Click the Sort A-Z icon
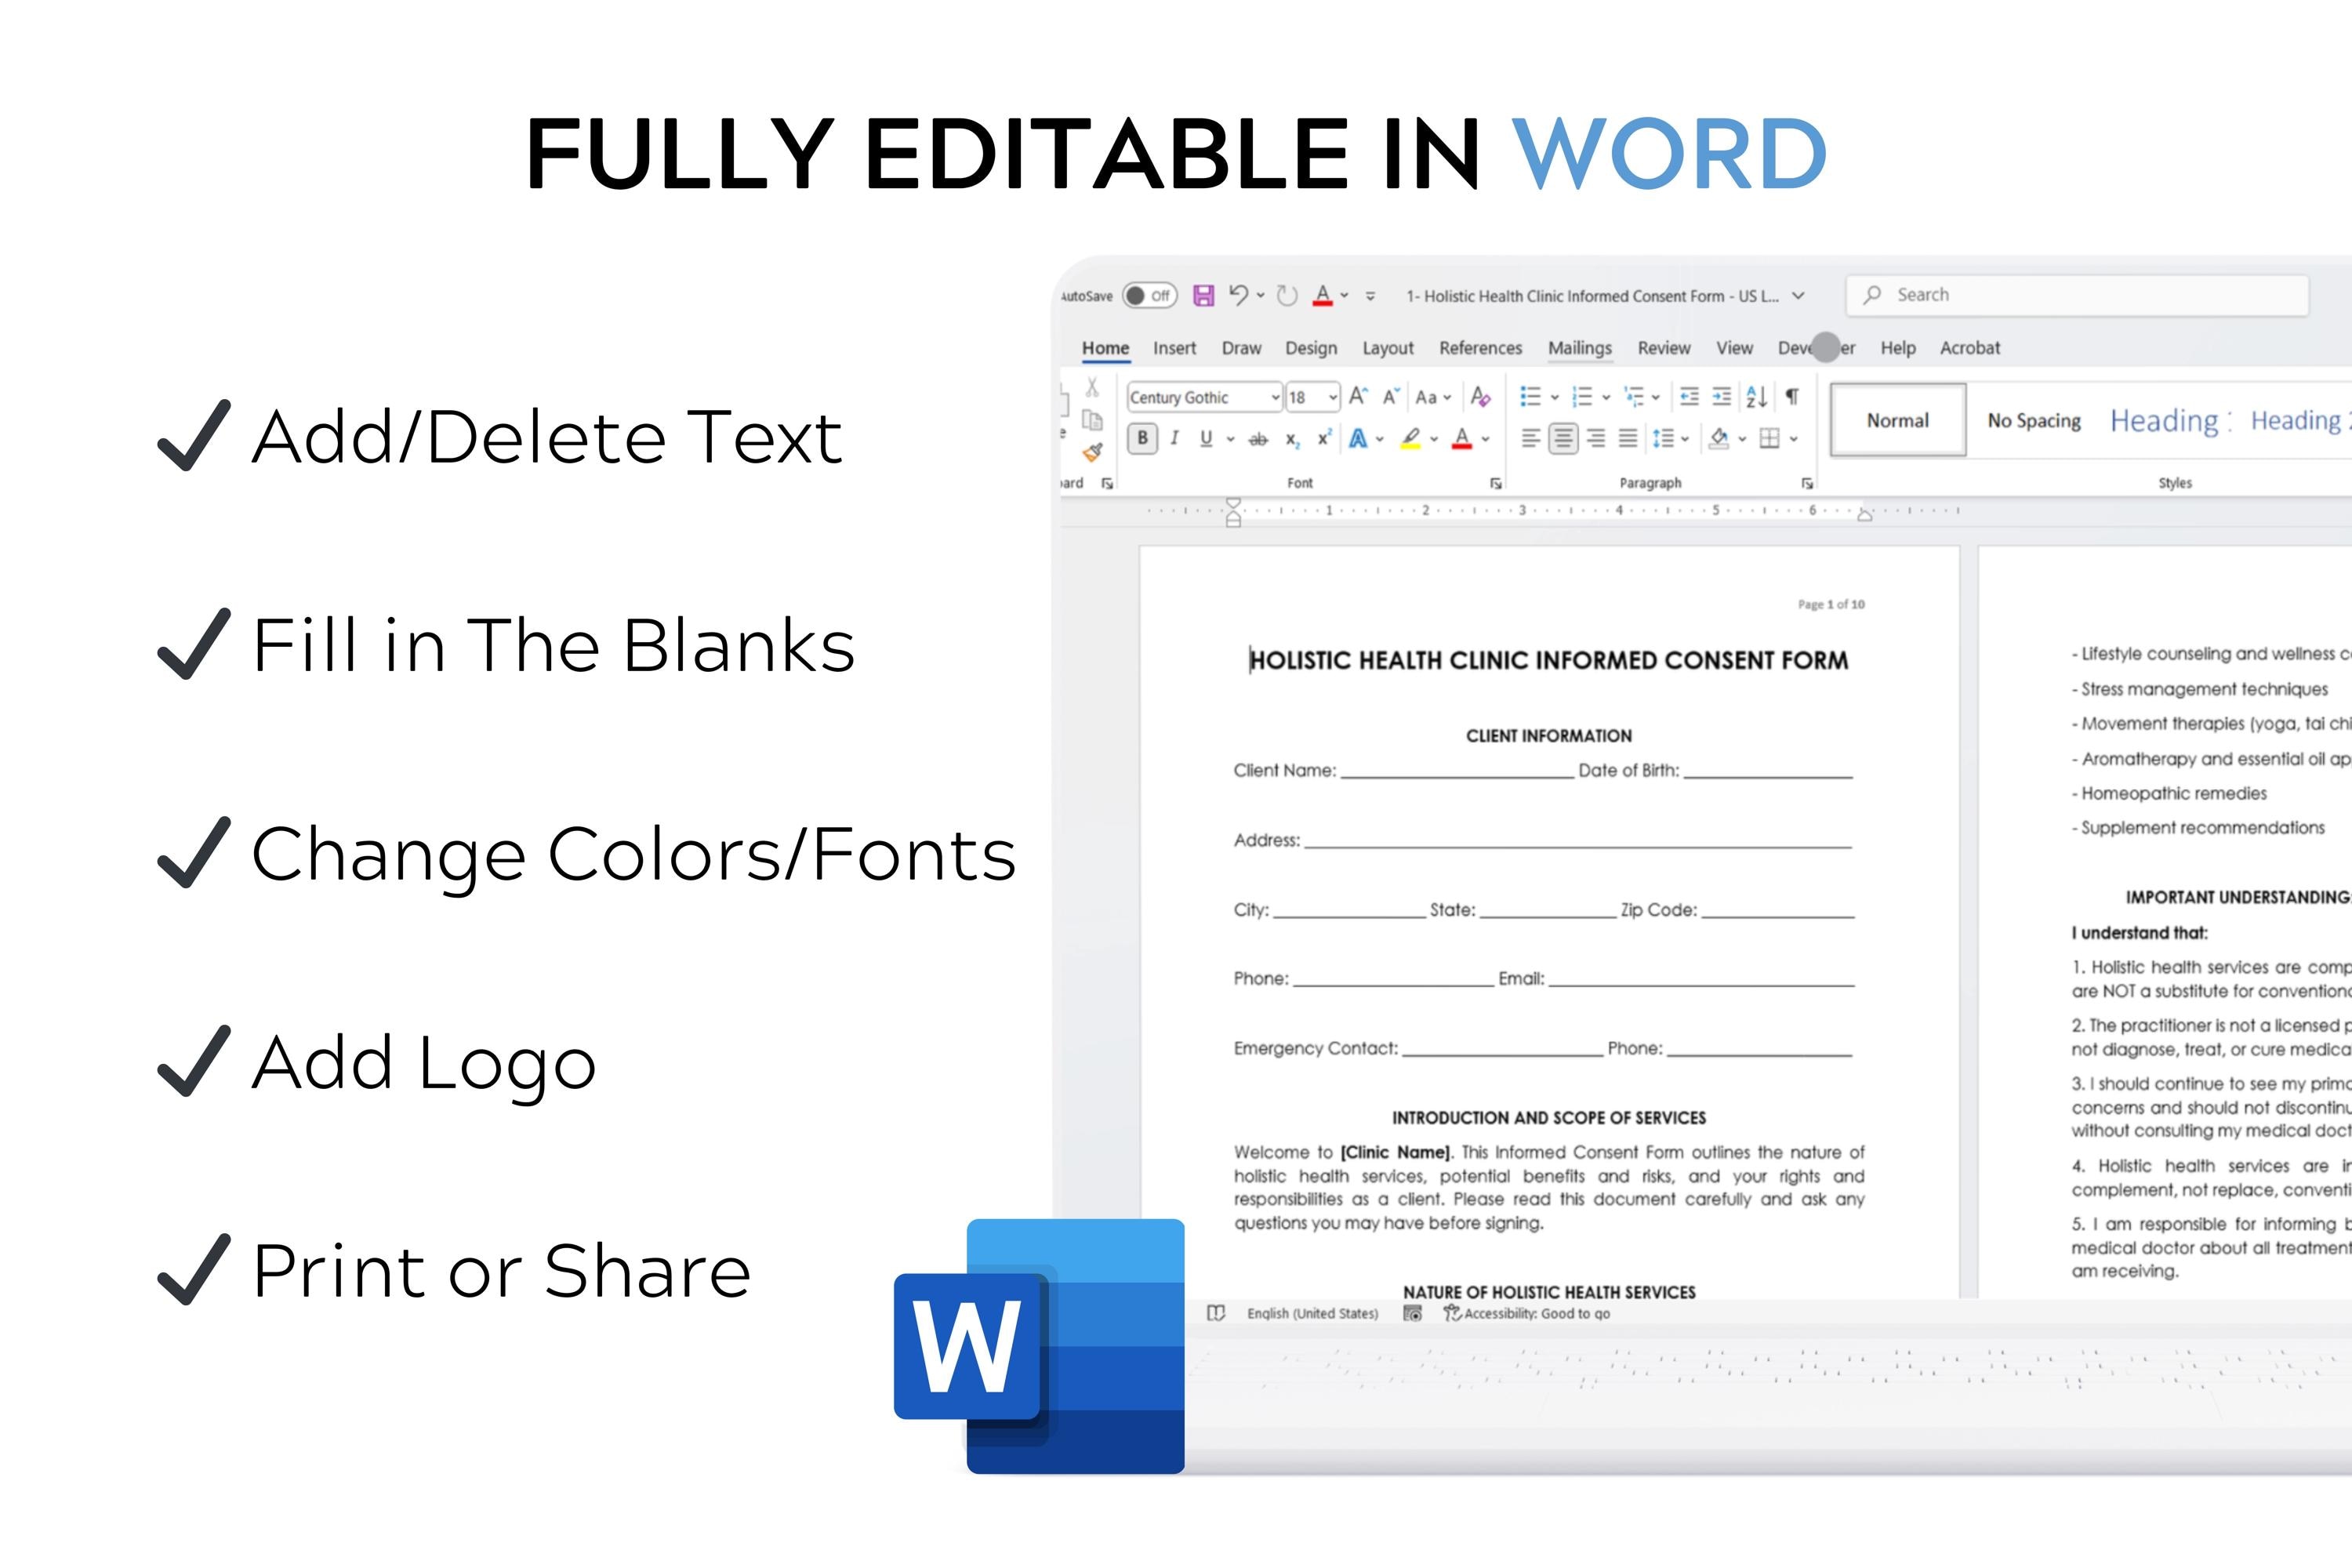Image resolution: width=2352 pixels, height=1568 pixels. (x=1756, y=397)
